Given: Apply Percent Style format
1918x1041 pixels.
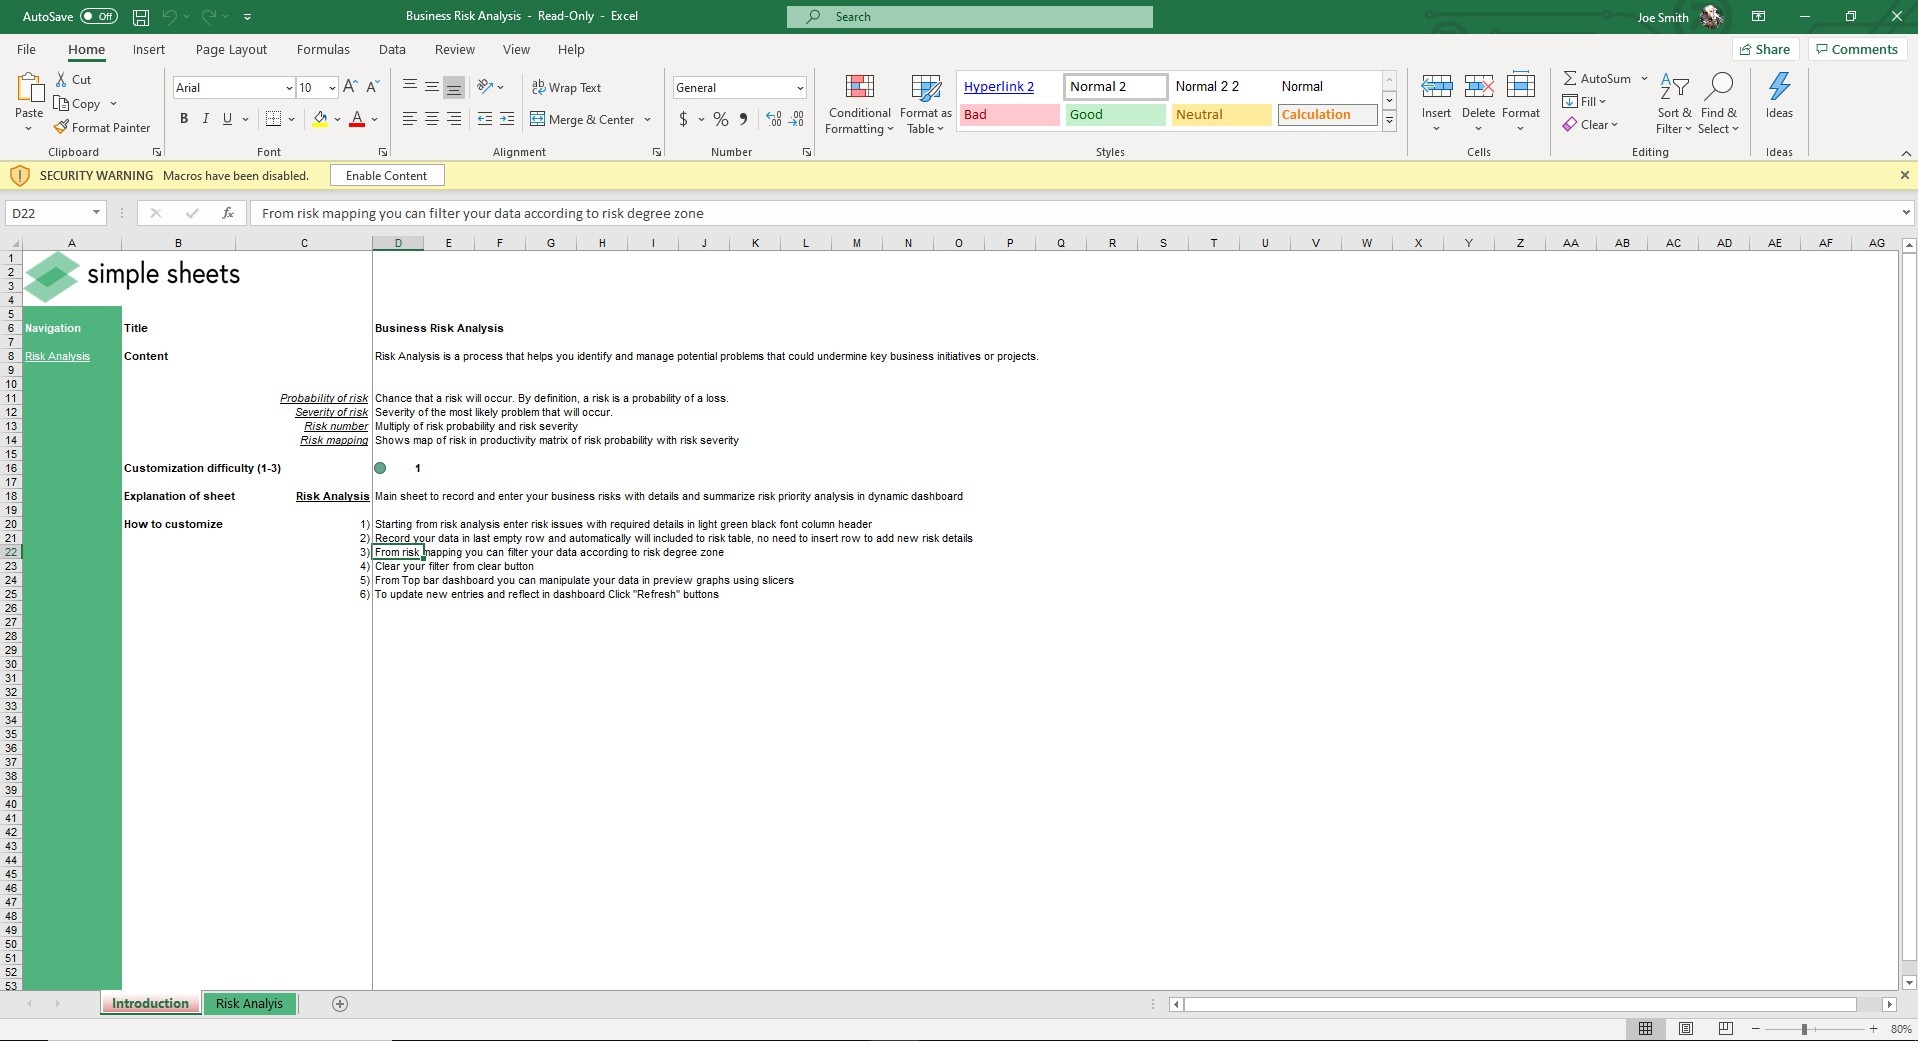Looking at the screenshot, I should pyautogui.click(x=721, y=119).
